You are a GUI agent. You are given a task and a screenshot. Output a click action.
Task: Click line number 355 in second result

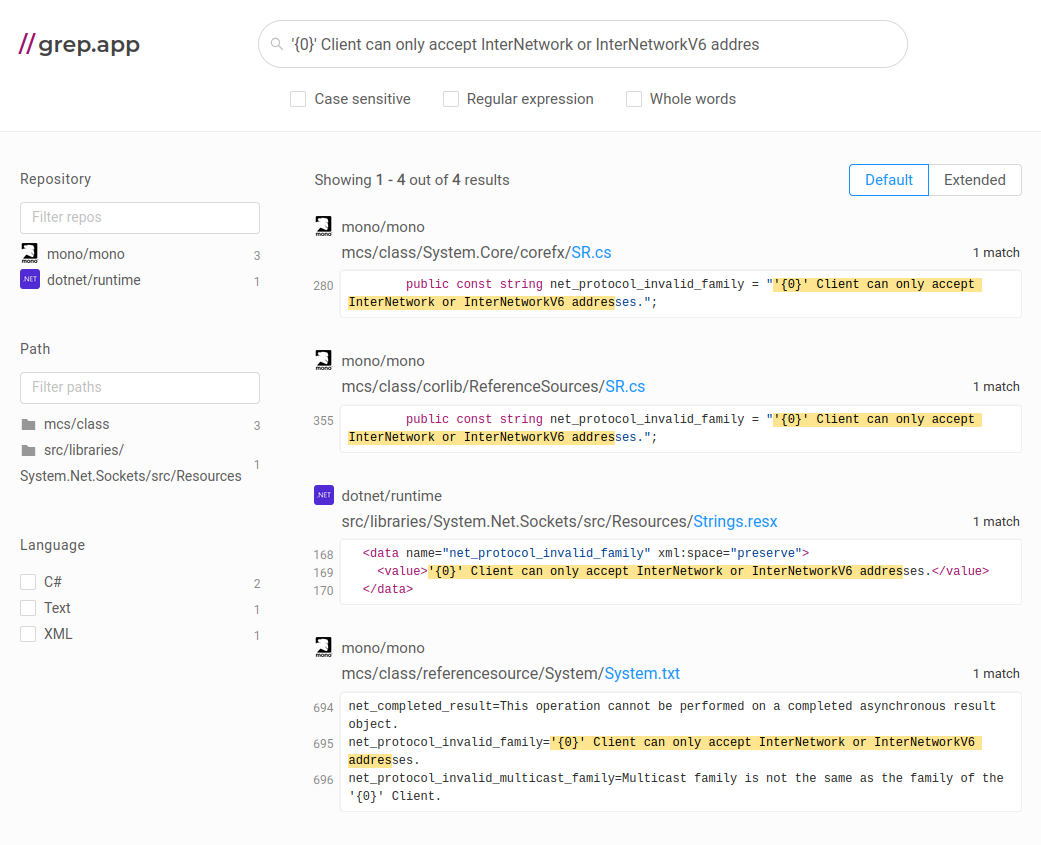point(323,420)
